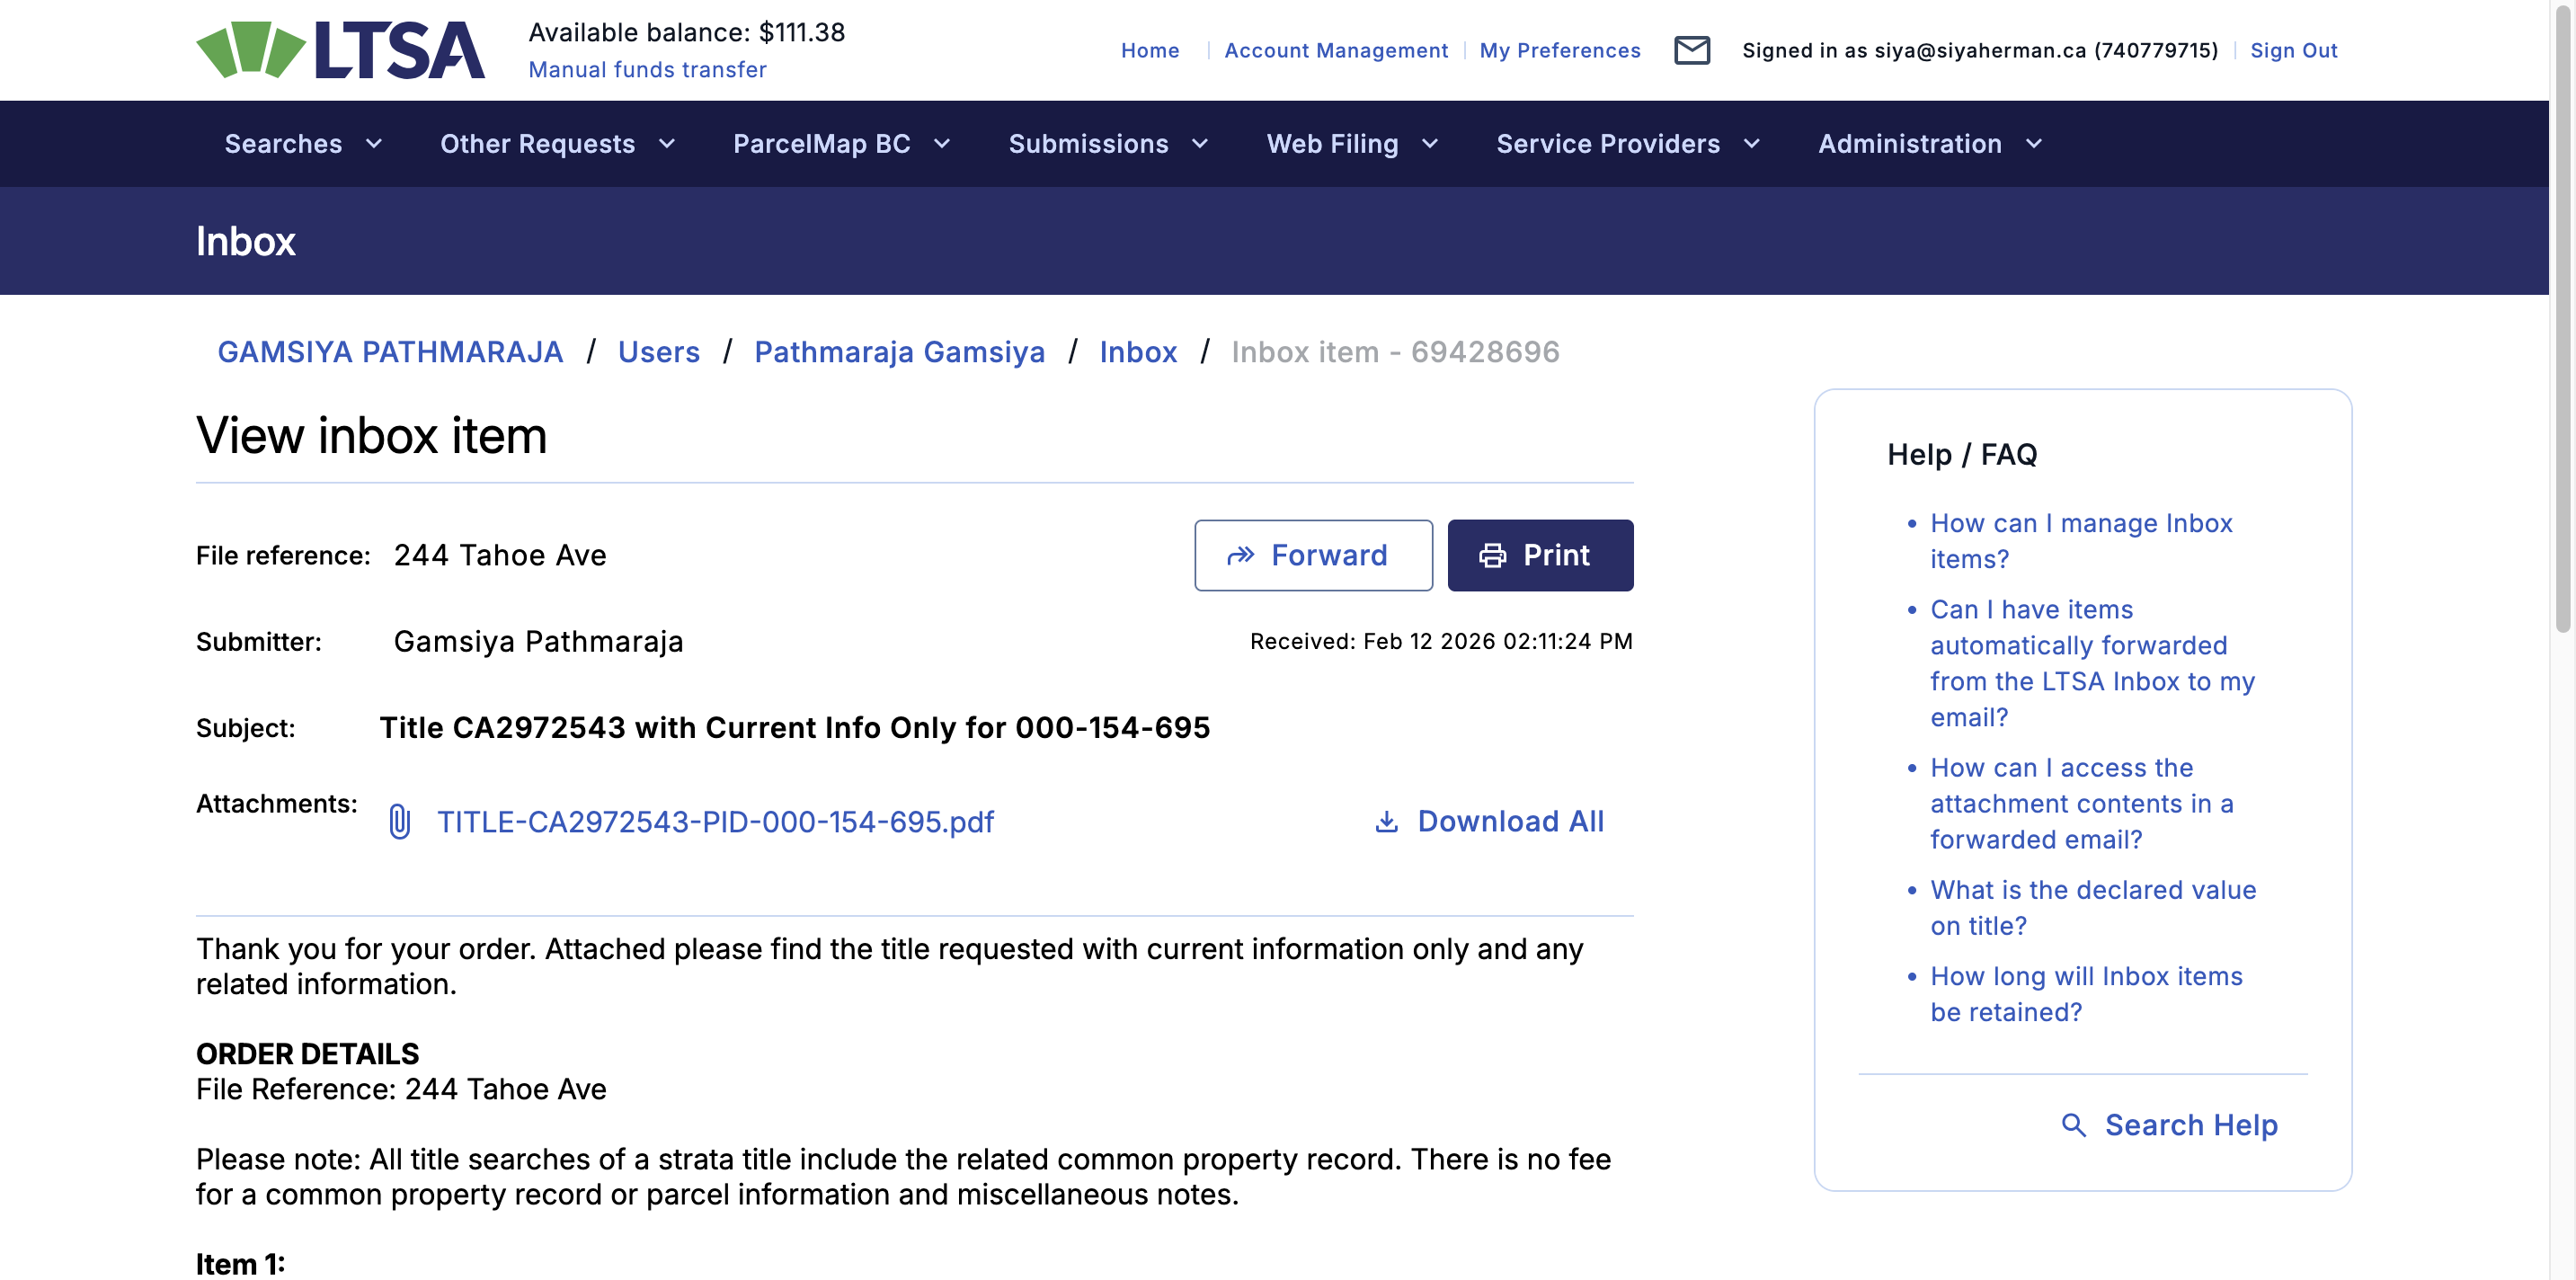Expand the Searches dropdown chevron

(x=375, y=144)
